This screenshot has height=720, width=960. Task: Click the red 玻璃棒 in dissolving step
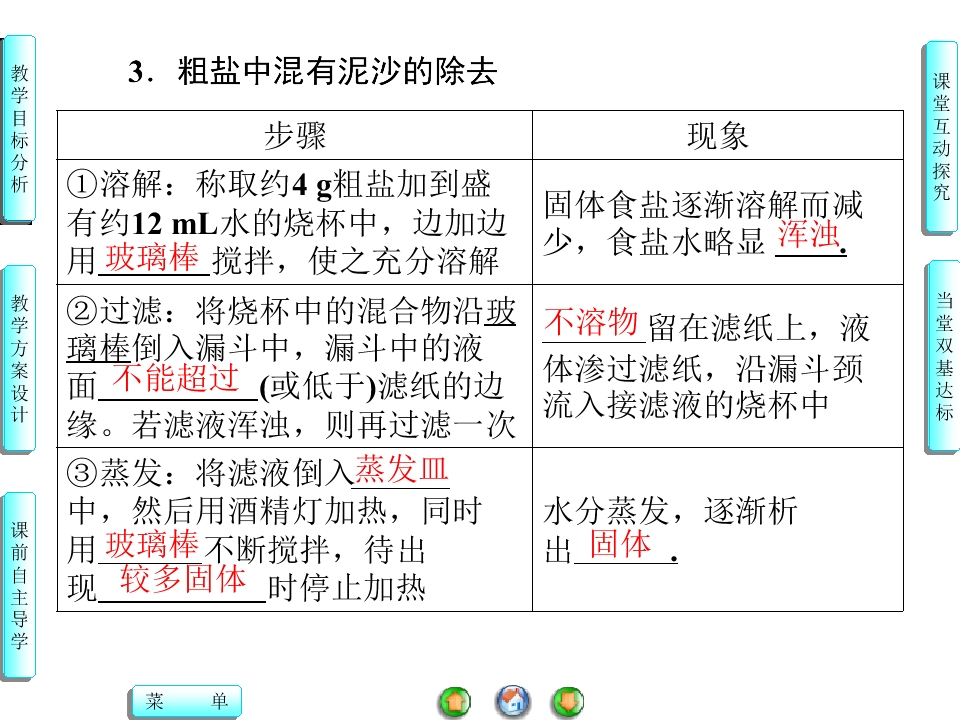152,257
